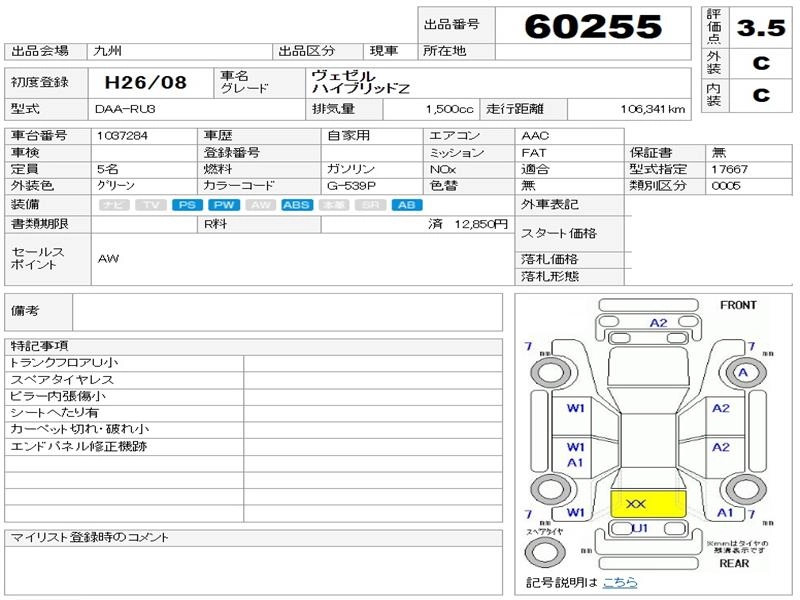
Task: Select the blue PS equipment badge
Action: tap(187, 205)
